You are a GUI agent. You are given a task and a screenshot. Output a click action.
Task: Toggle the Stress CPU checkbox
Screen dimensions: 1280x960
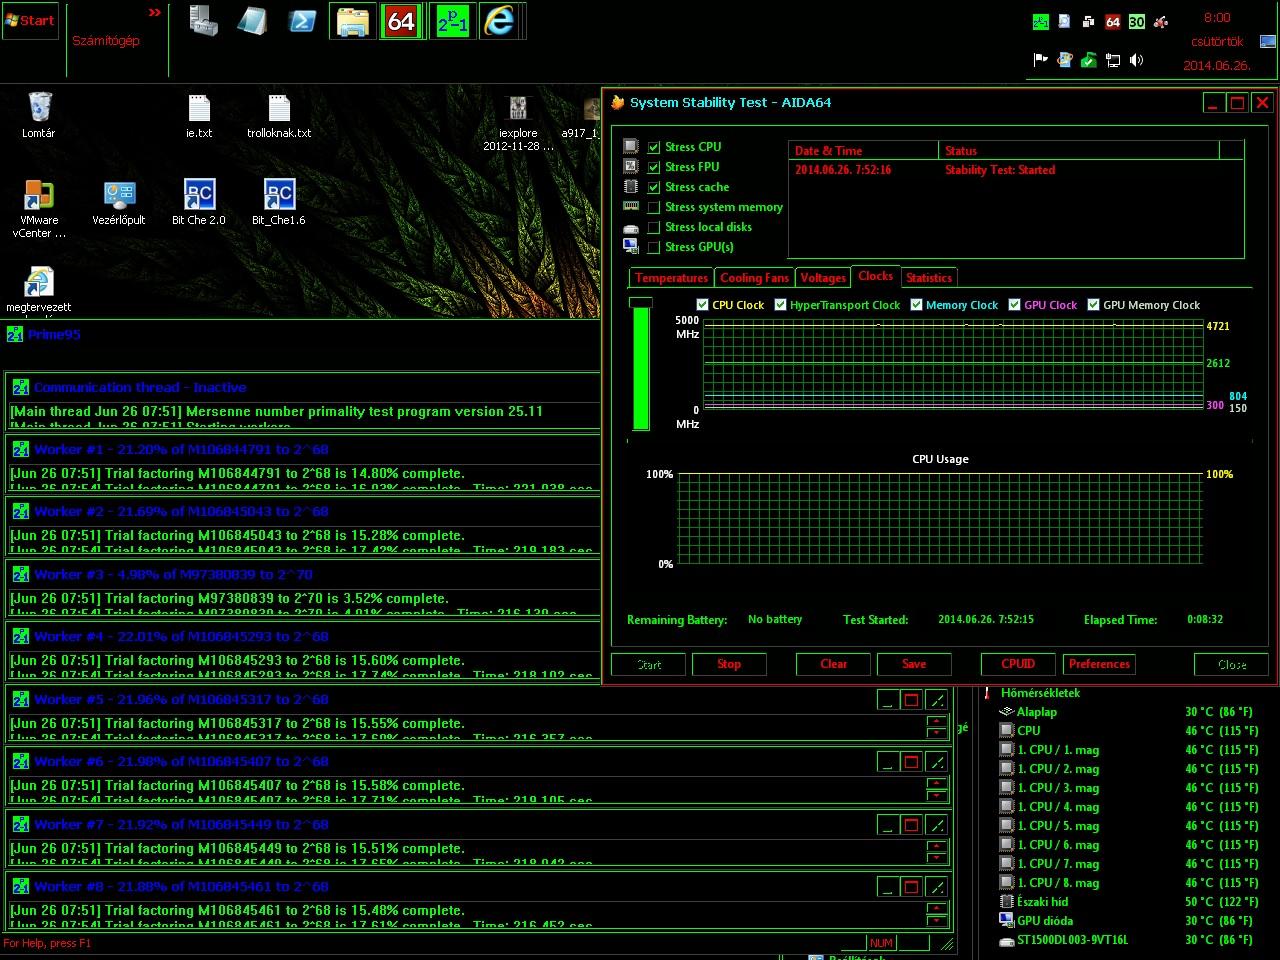coord(654,147)
